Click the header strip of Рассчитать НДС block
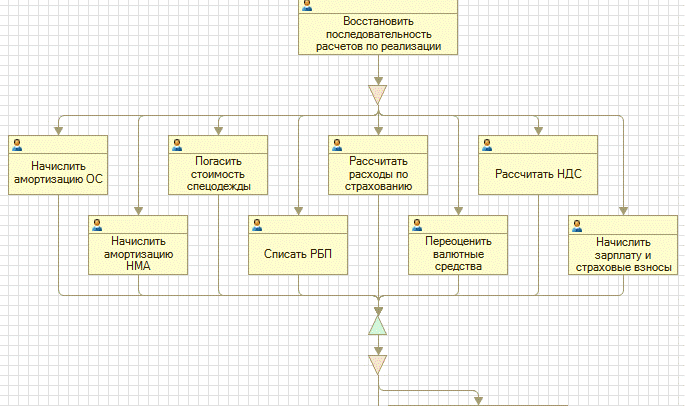The image size is (685, 406). click(538, 145)
